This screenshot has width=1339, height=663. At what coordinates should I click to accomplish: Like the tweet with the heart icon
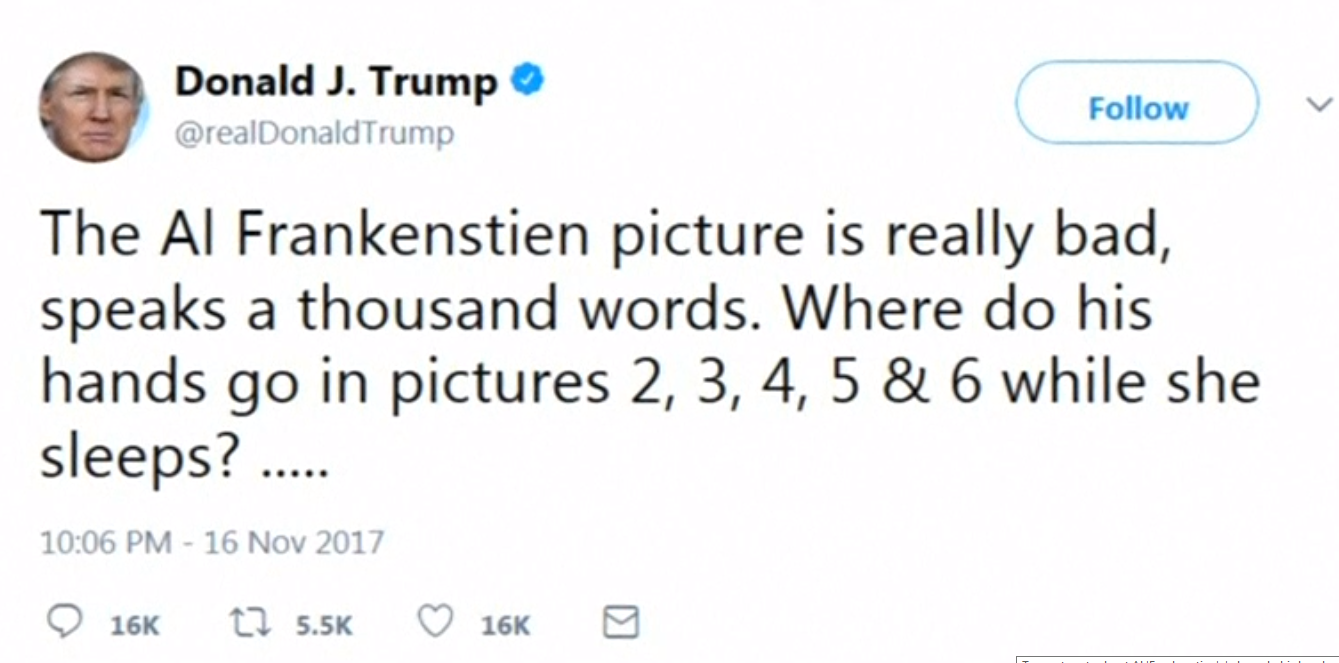(x=435, y=623)
